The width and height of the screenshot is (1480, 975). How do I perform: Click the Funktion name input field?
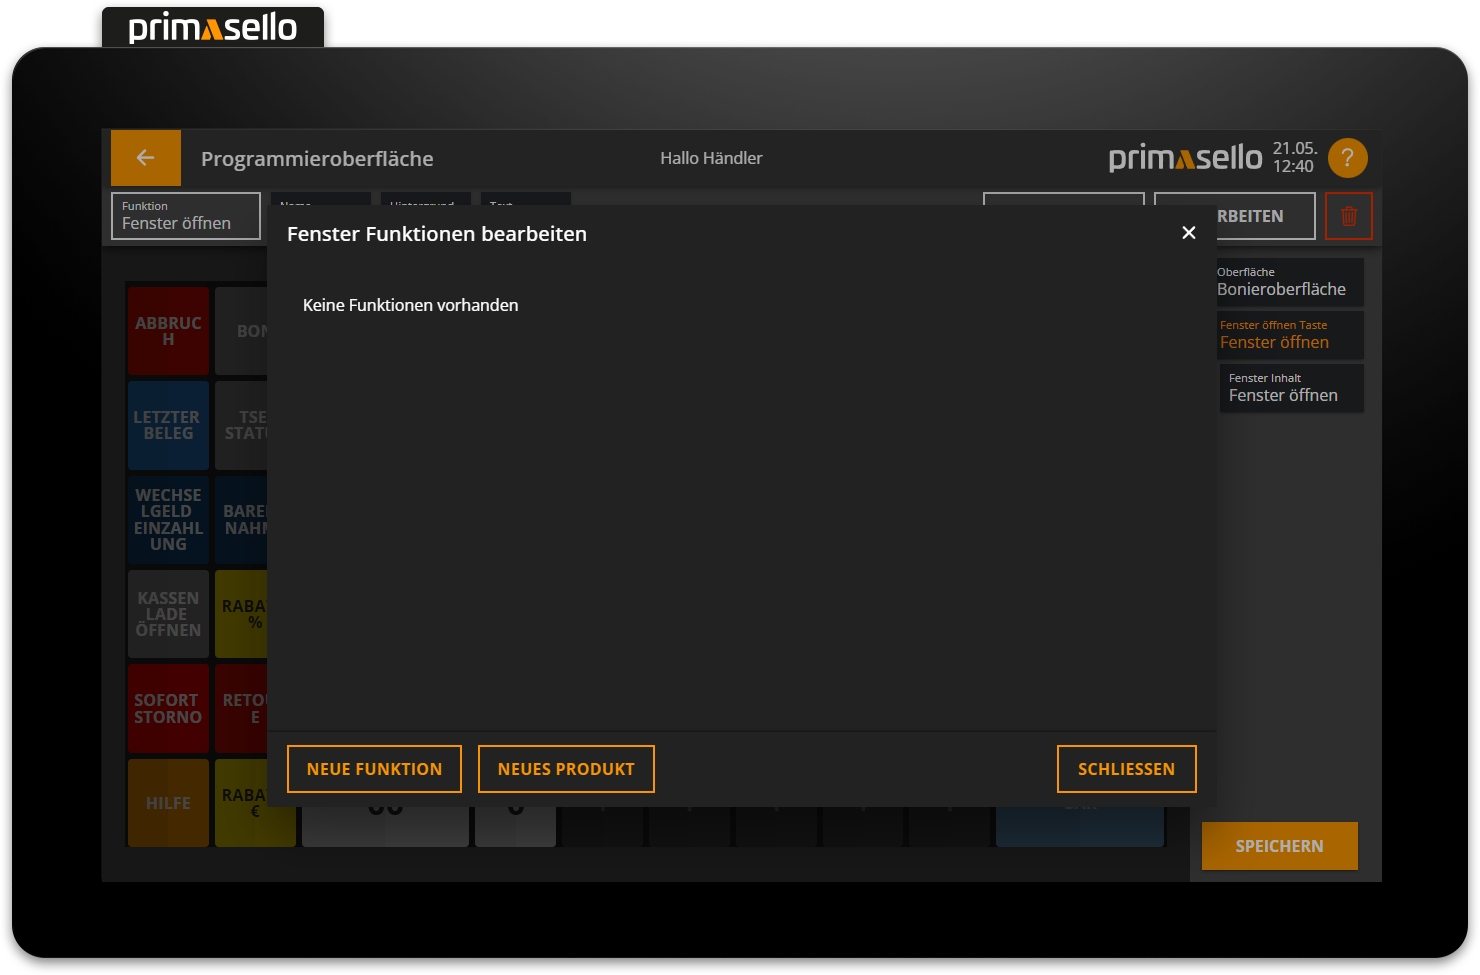point(185,216)
